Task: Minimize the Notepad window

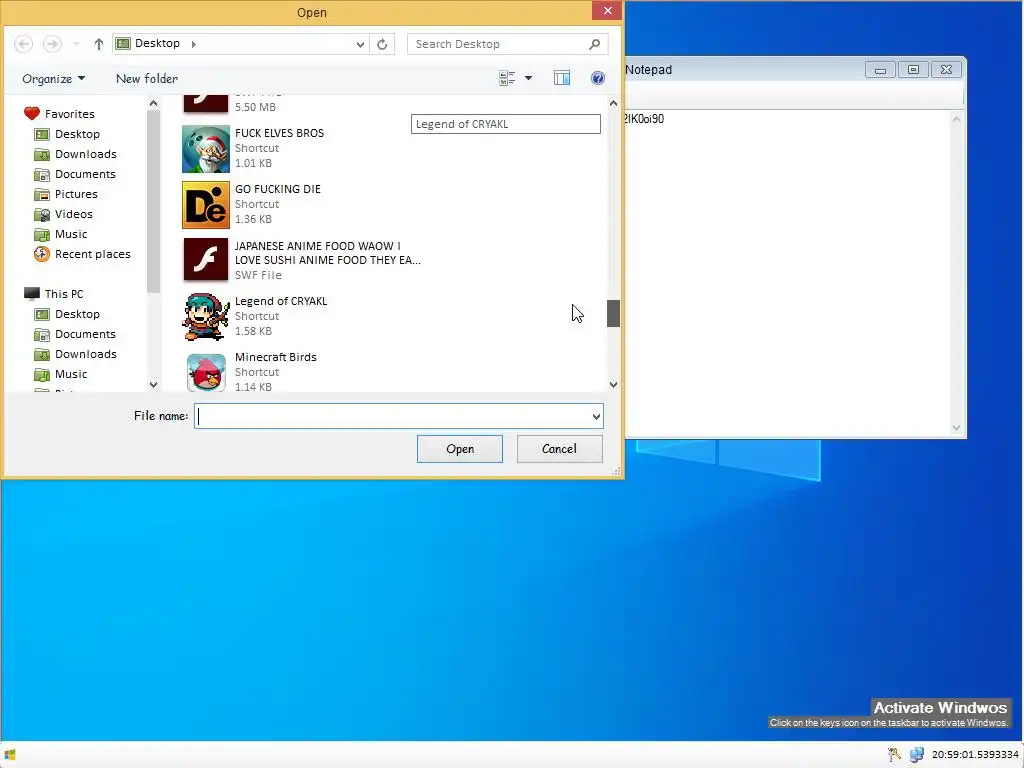Action: [880, 69]
